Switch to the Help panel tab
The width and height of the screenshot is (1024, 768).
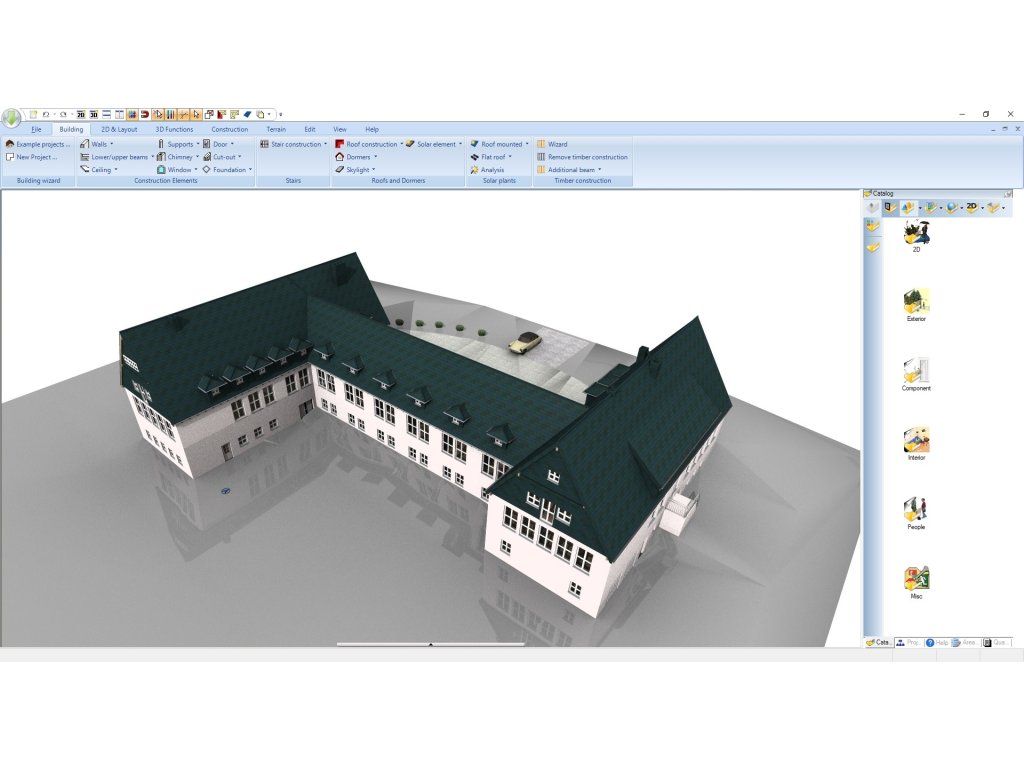click(937, 642)
